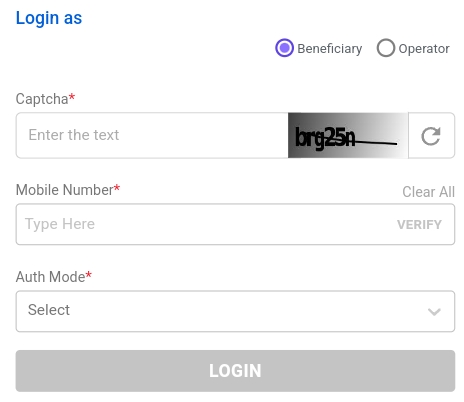Image resolution: width=464 pixels, height=402 pixels.
Task: Focus the captcha 'Enter the text' field
Action: tap(152, 135)
